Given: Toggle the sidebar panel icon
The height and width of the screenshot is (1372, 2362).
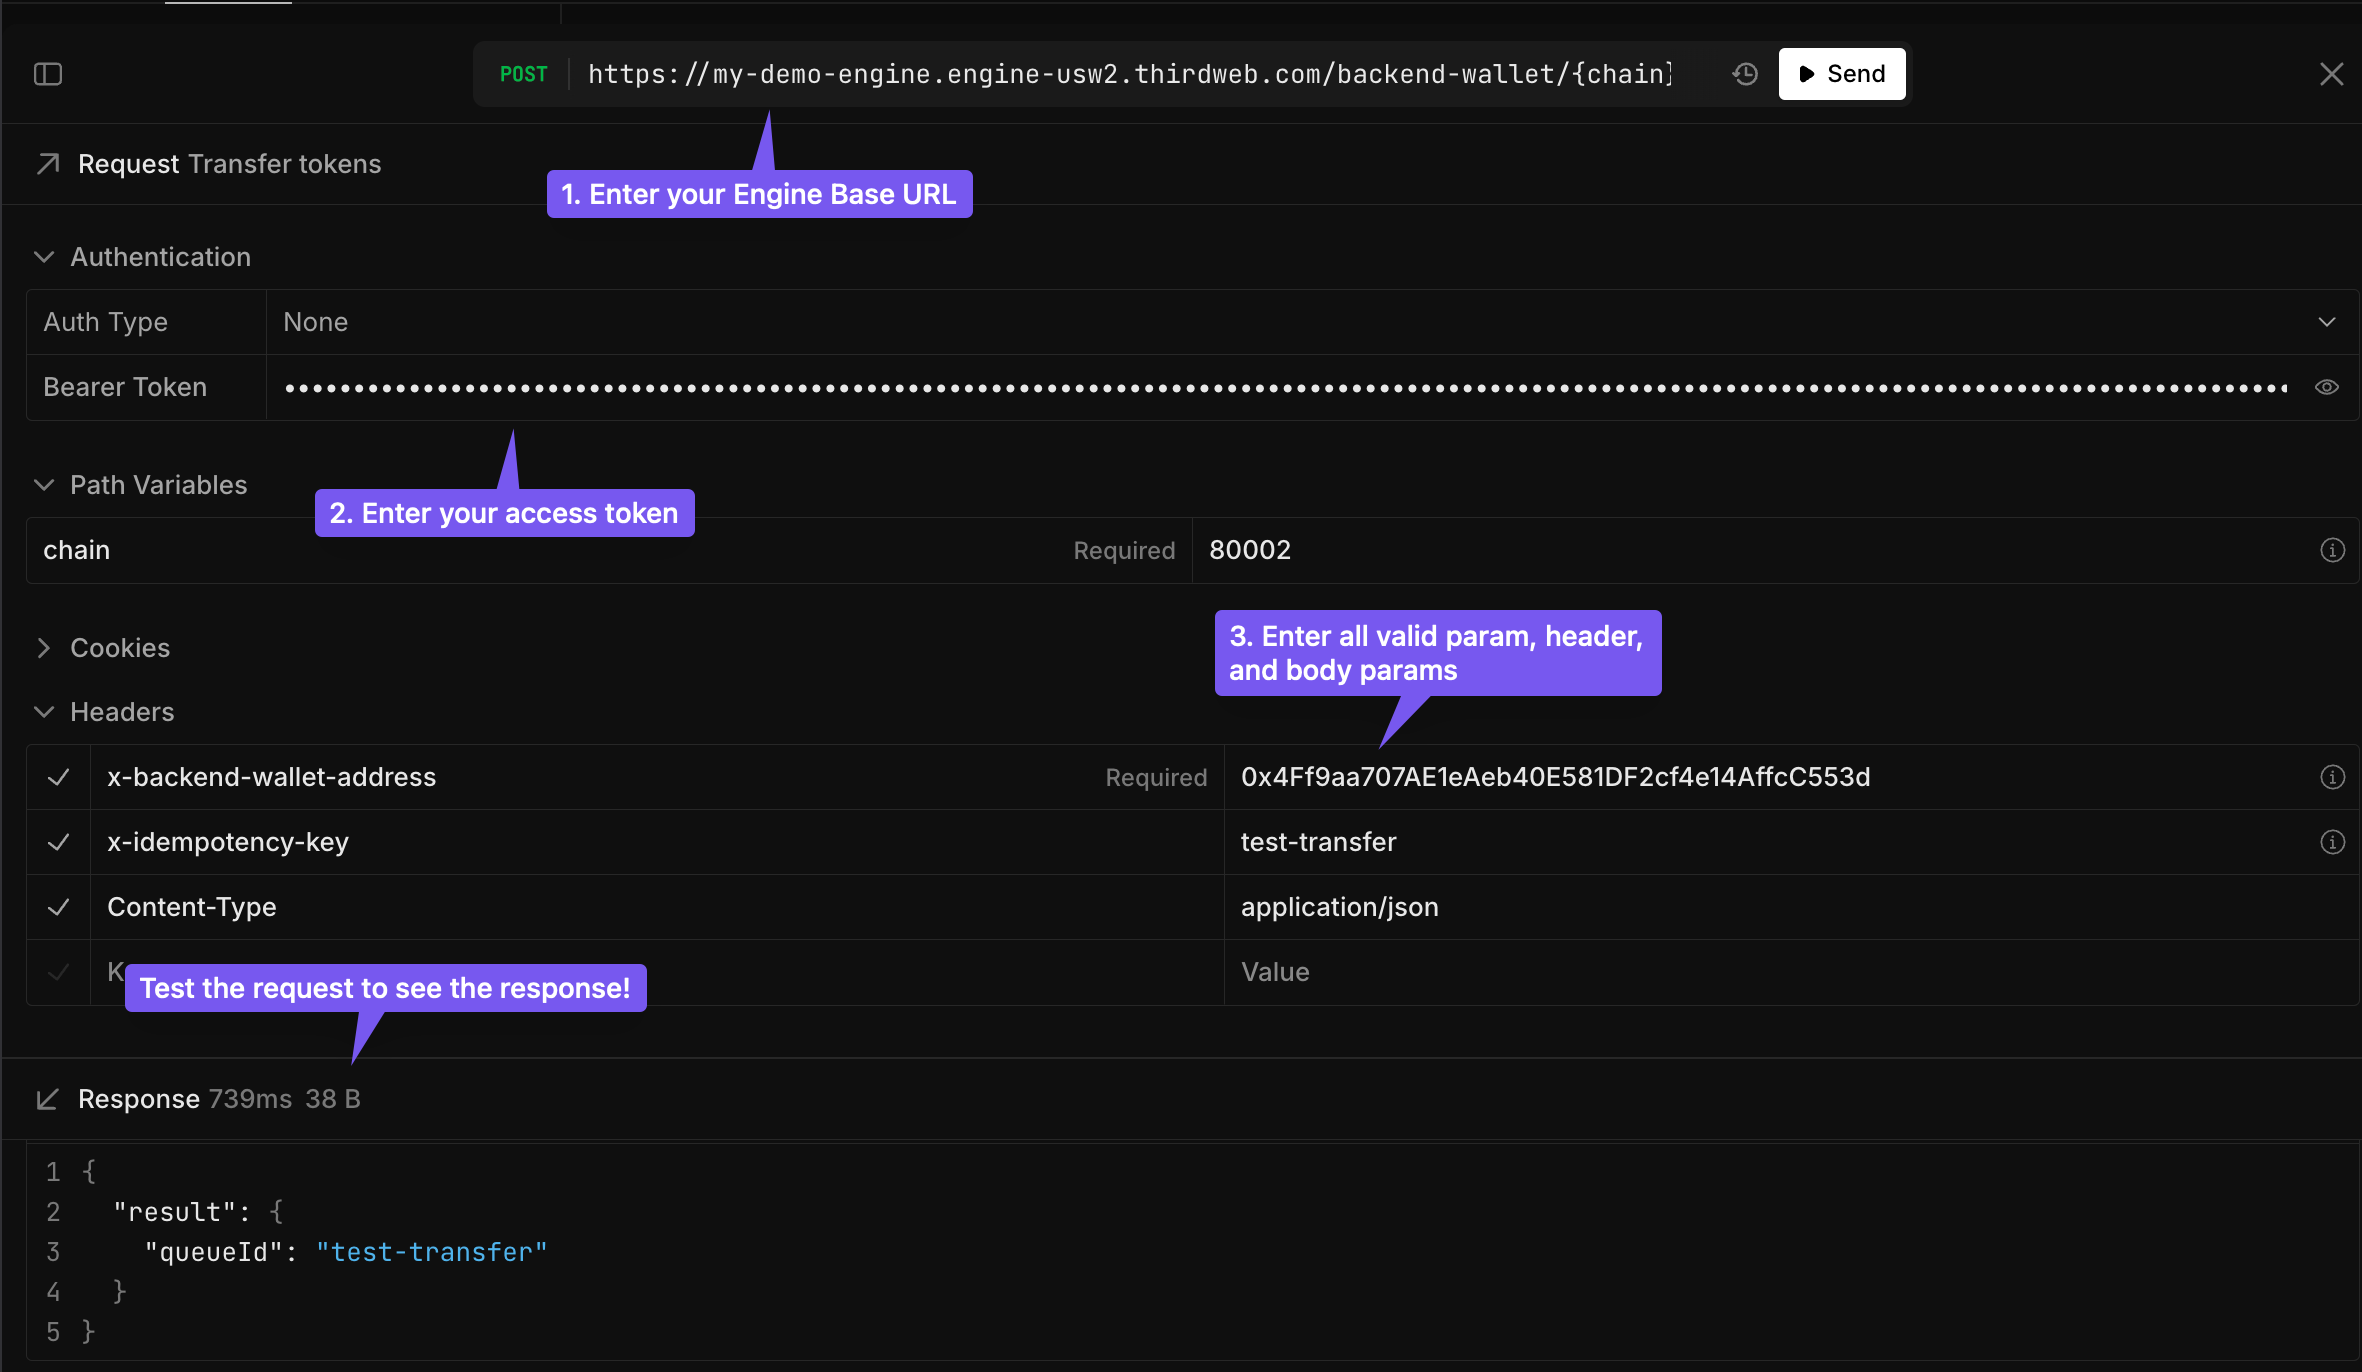Looking at the screenshot, I should click(48, 74).
